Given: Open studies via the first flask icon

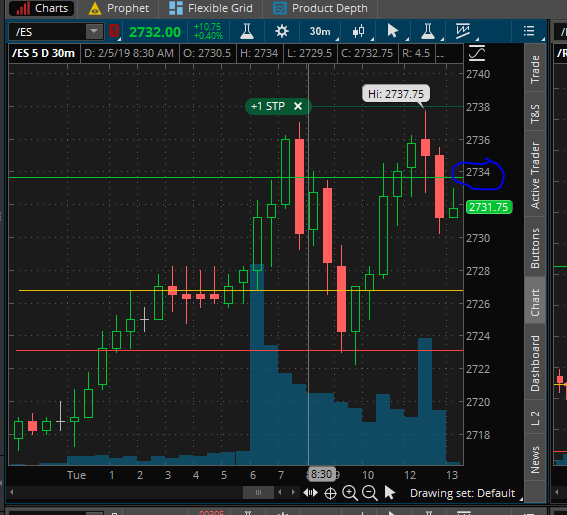Looking at the screenshot, I should (247, 31).
